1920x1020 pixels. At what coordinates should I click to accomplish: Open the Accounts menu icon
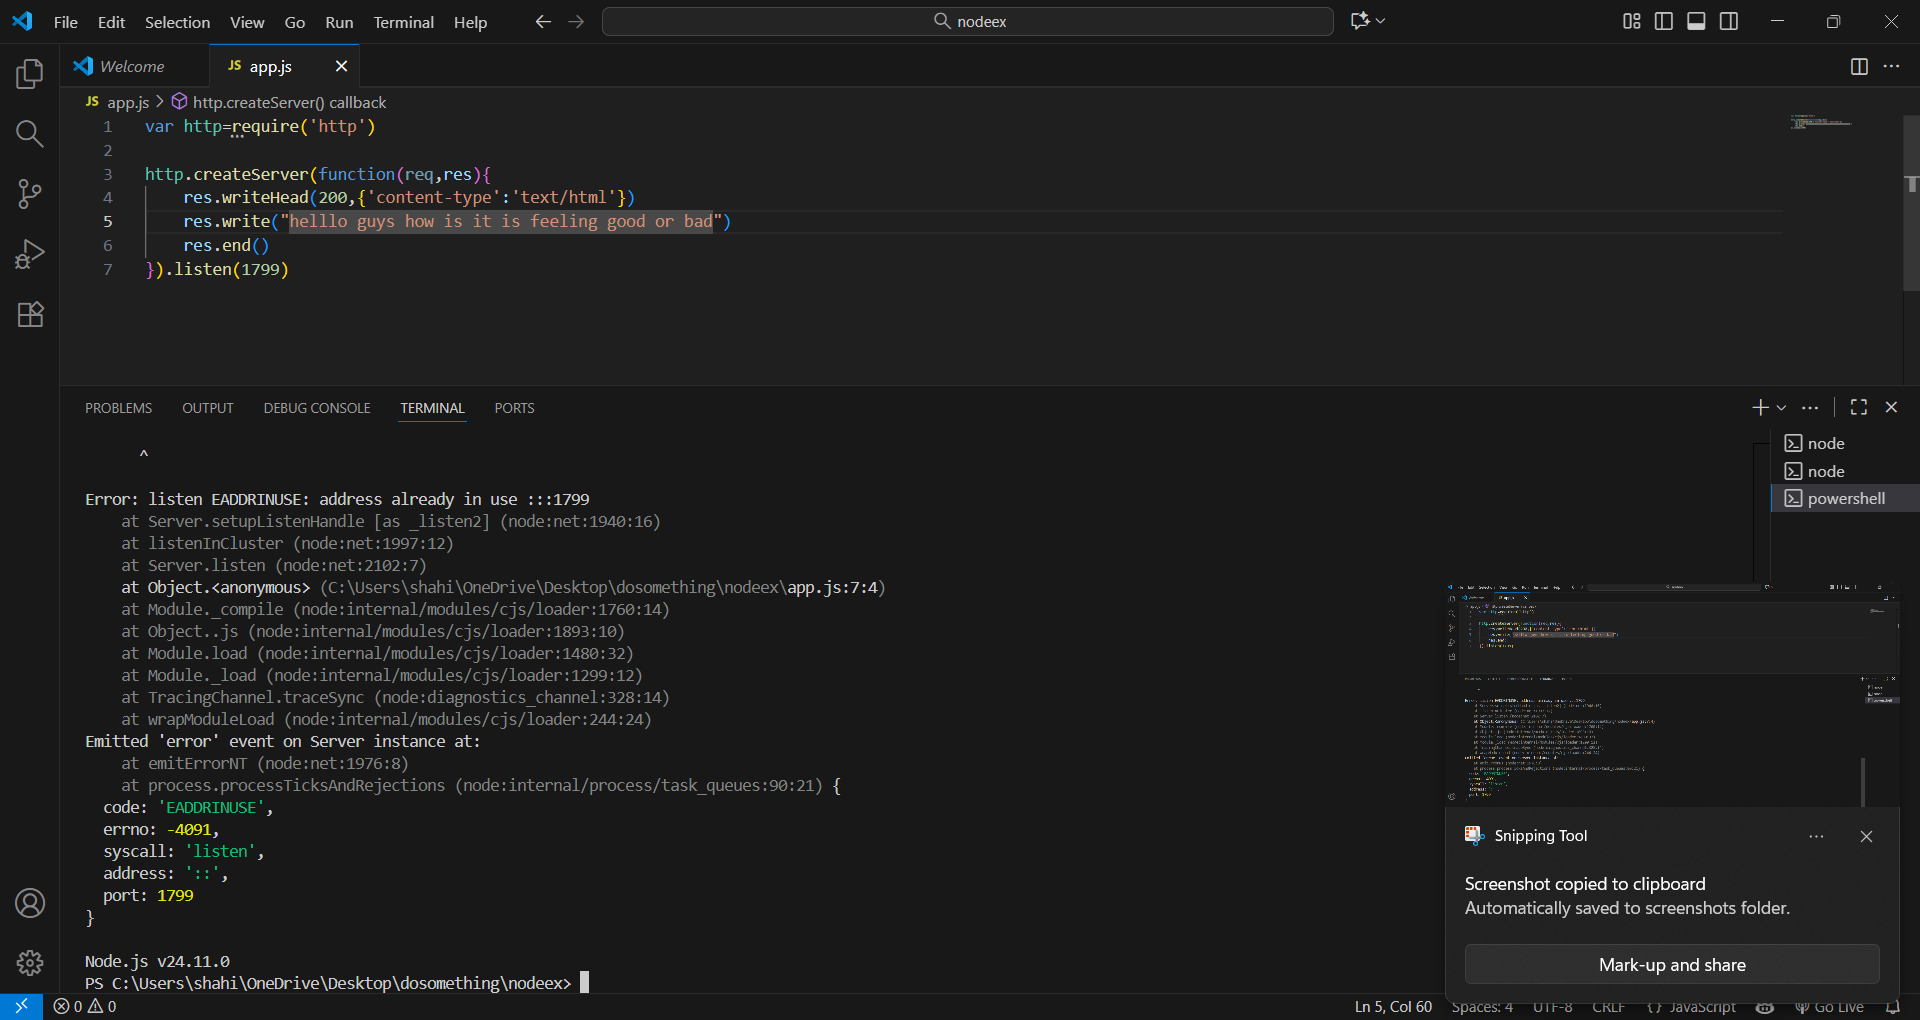tap(30, 903)
